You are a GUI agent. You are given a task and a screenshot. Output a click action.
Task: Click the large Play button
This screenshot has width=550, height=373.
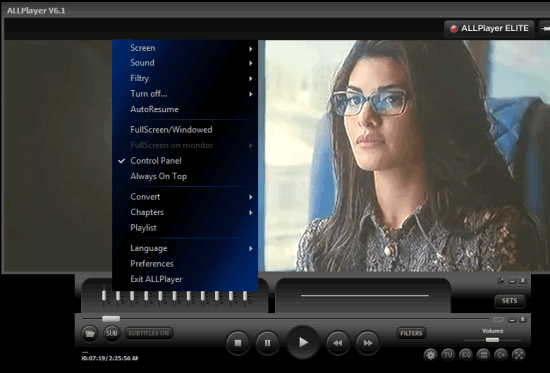[x=303, y=342]
